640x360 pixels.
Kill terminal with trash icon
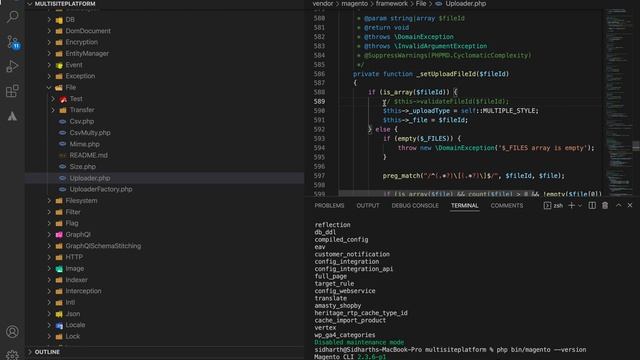coord(605,206)
